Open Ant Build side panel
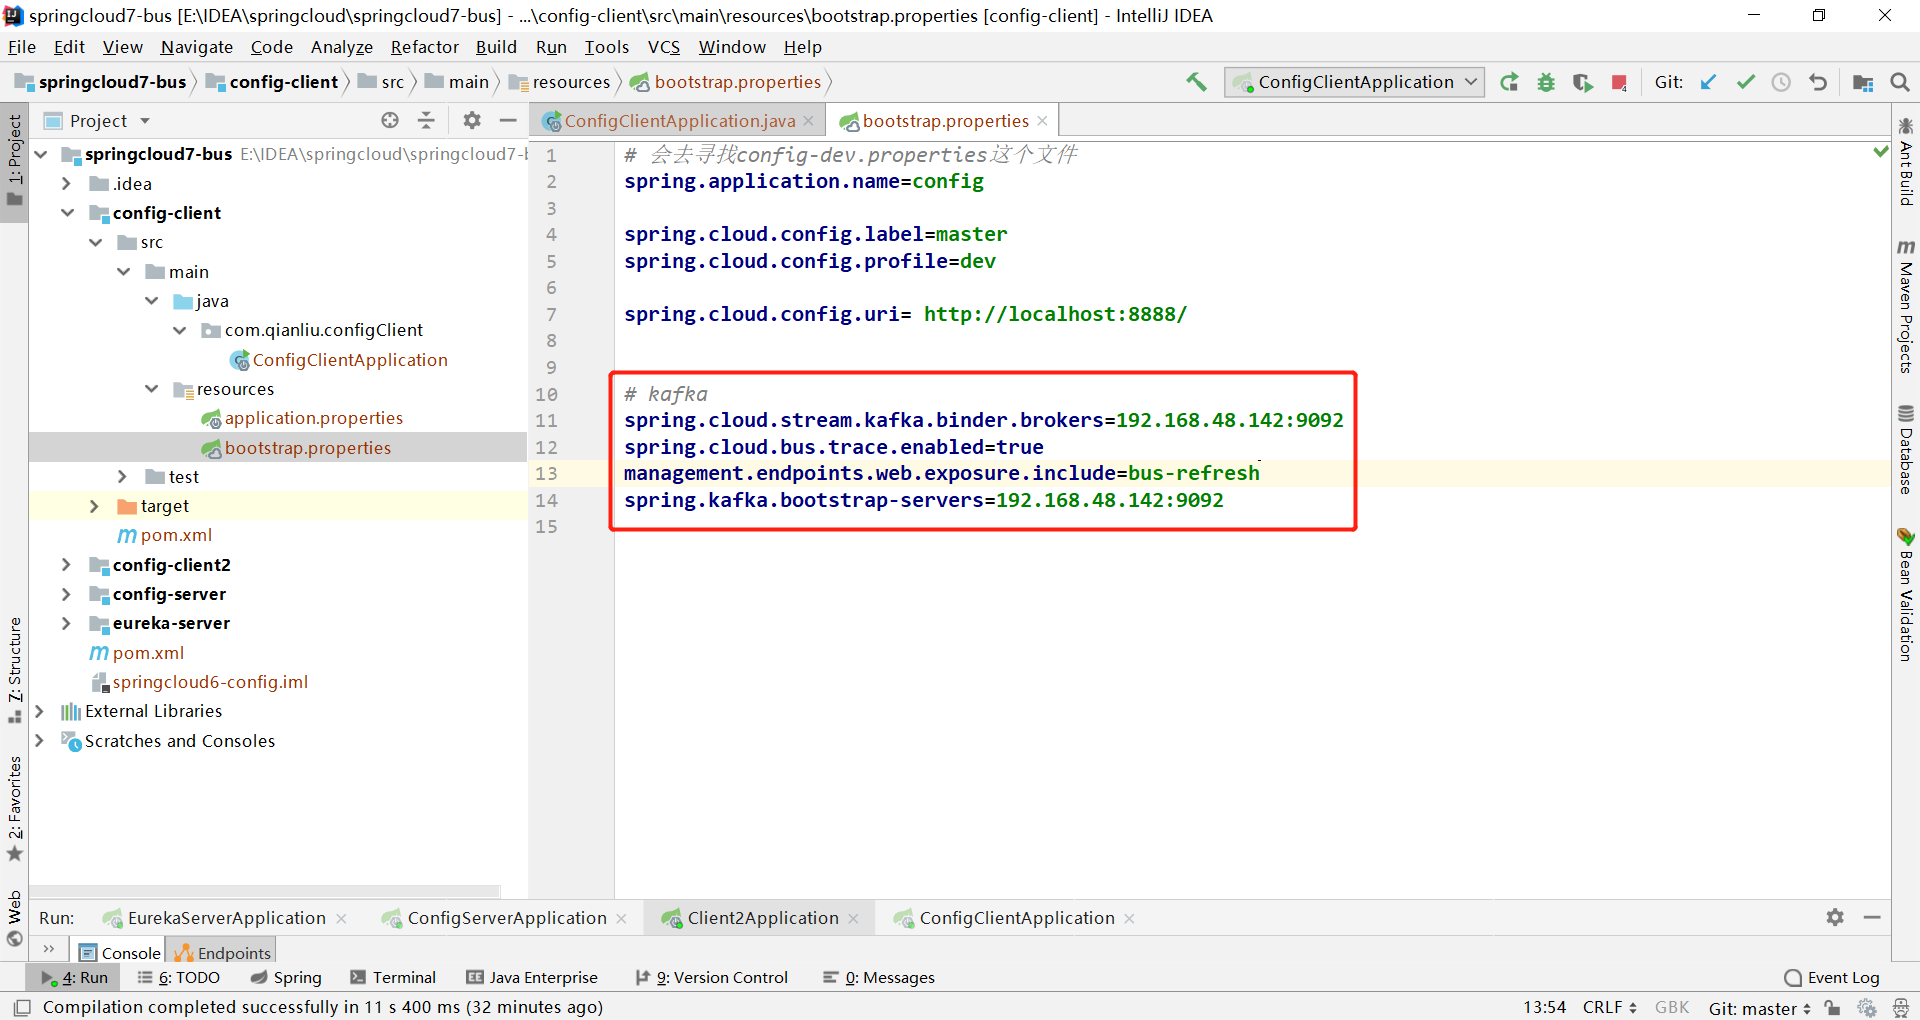 (x=1905, y=162)
